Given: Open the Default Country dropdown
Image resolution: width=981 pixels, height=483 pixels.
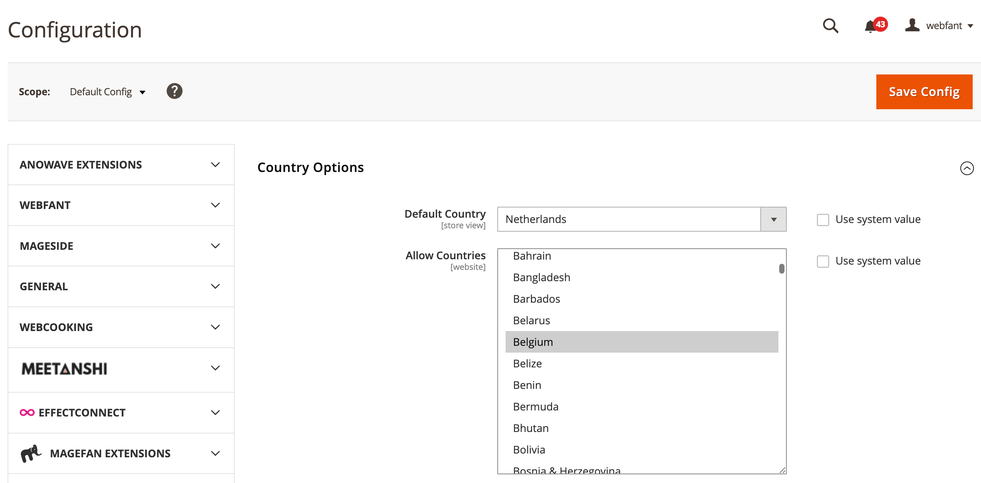Looking at the screenshot, I should [641, 219].
